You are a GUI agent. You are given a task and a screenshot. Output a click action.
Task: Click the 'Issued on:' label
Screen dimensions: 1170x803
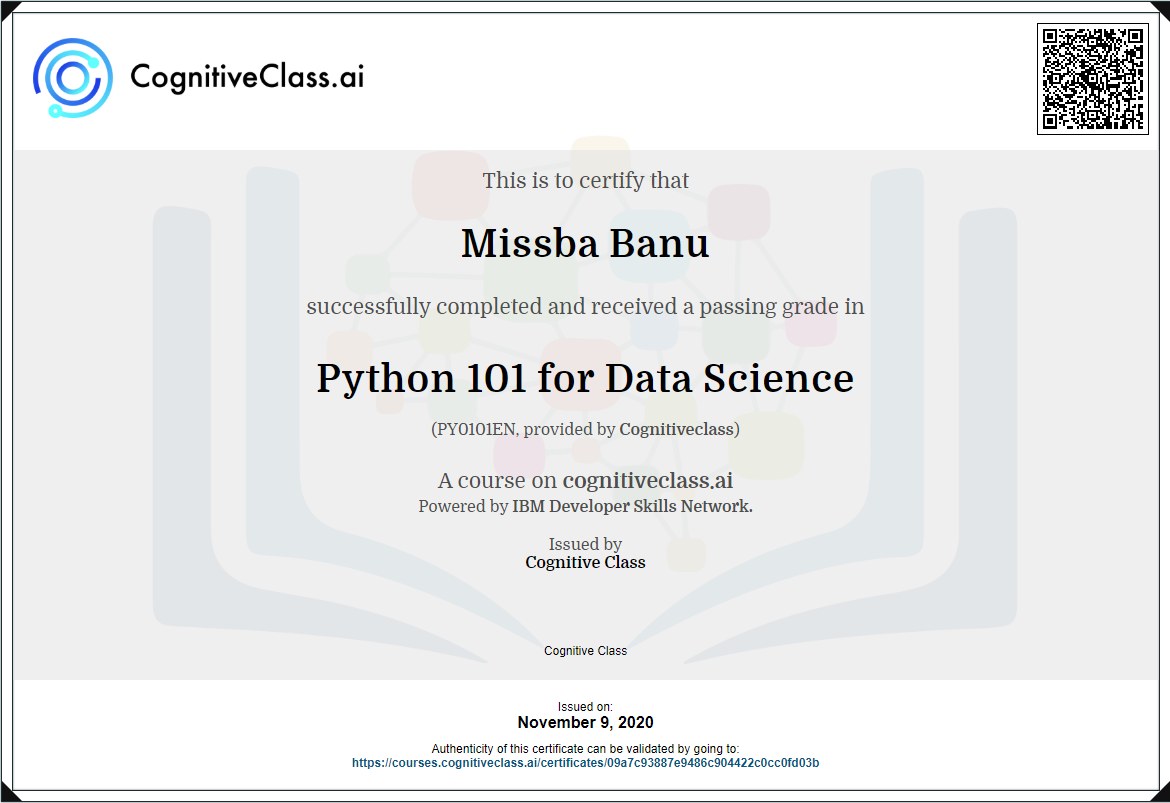pyautogui.click(x=585, y=707)
